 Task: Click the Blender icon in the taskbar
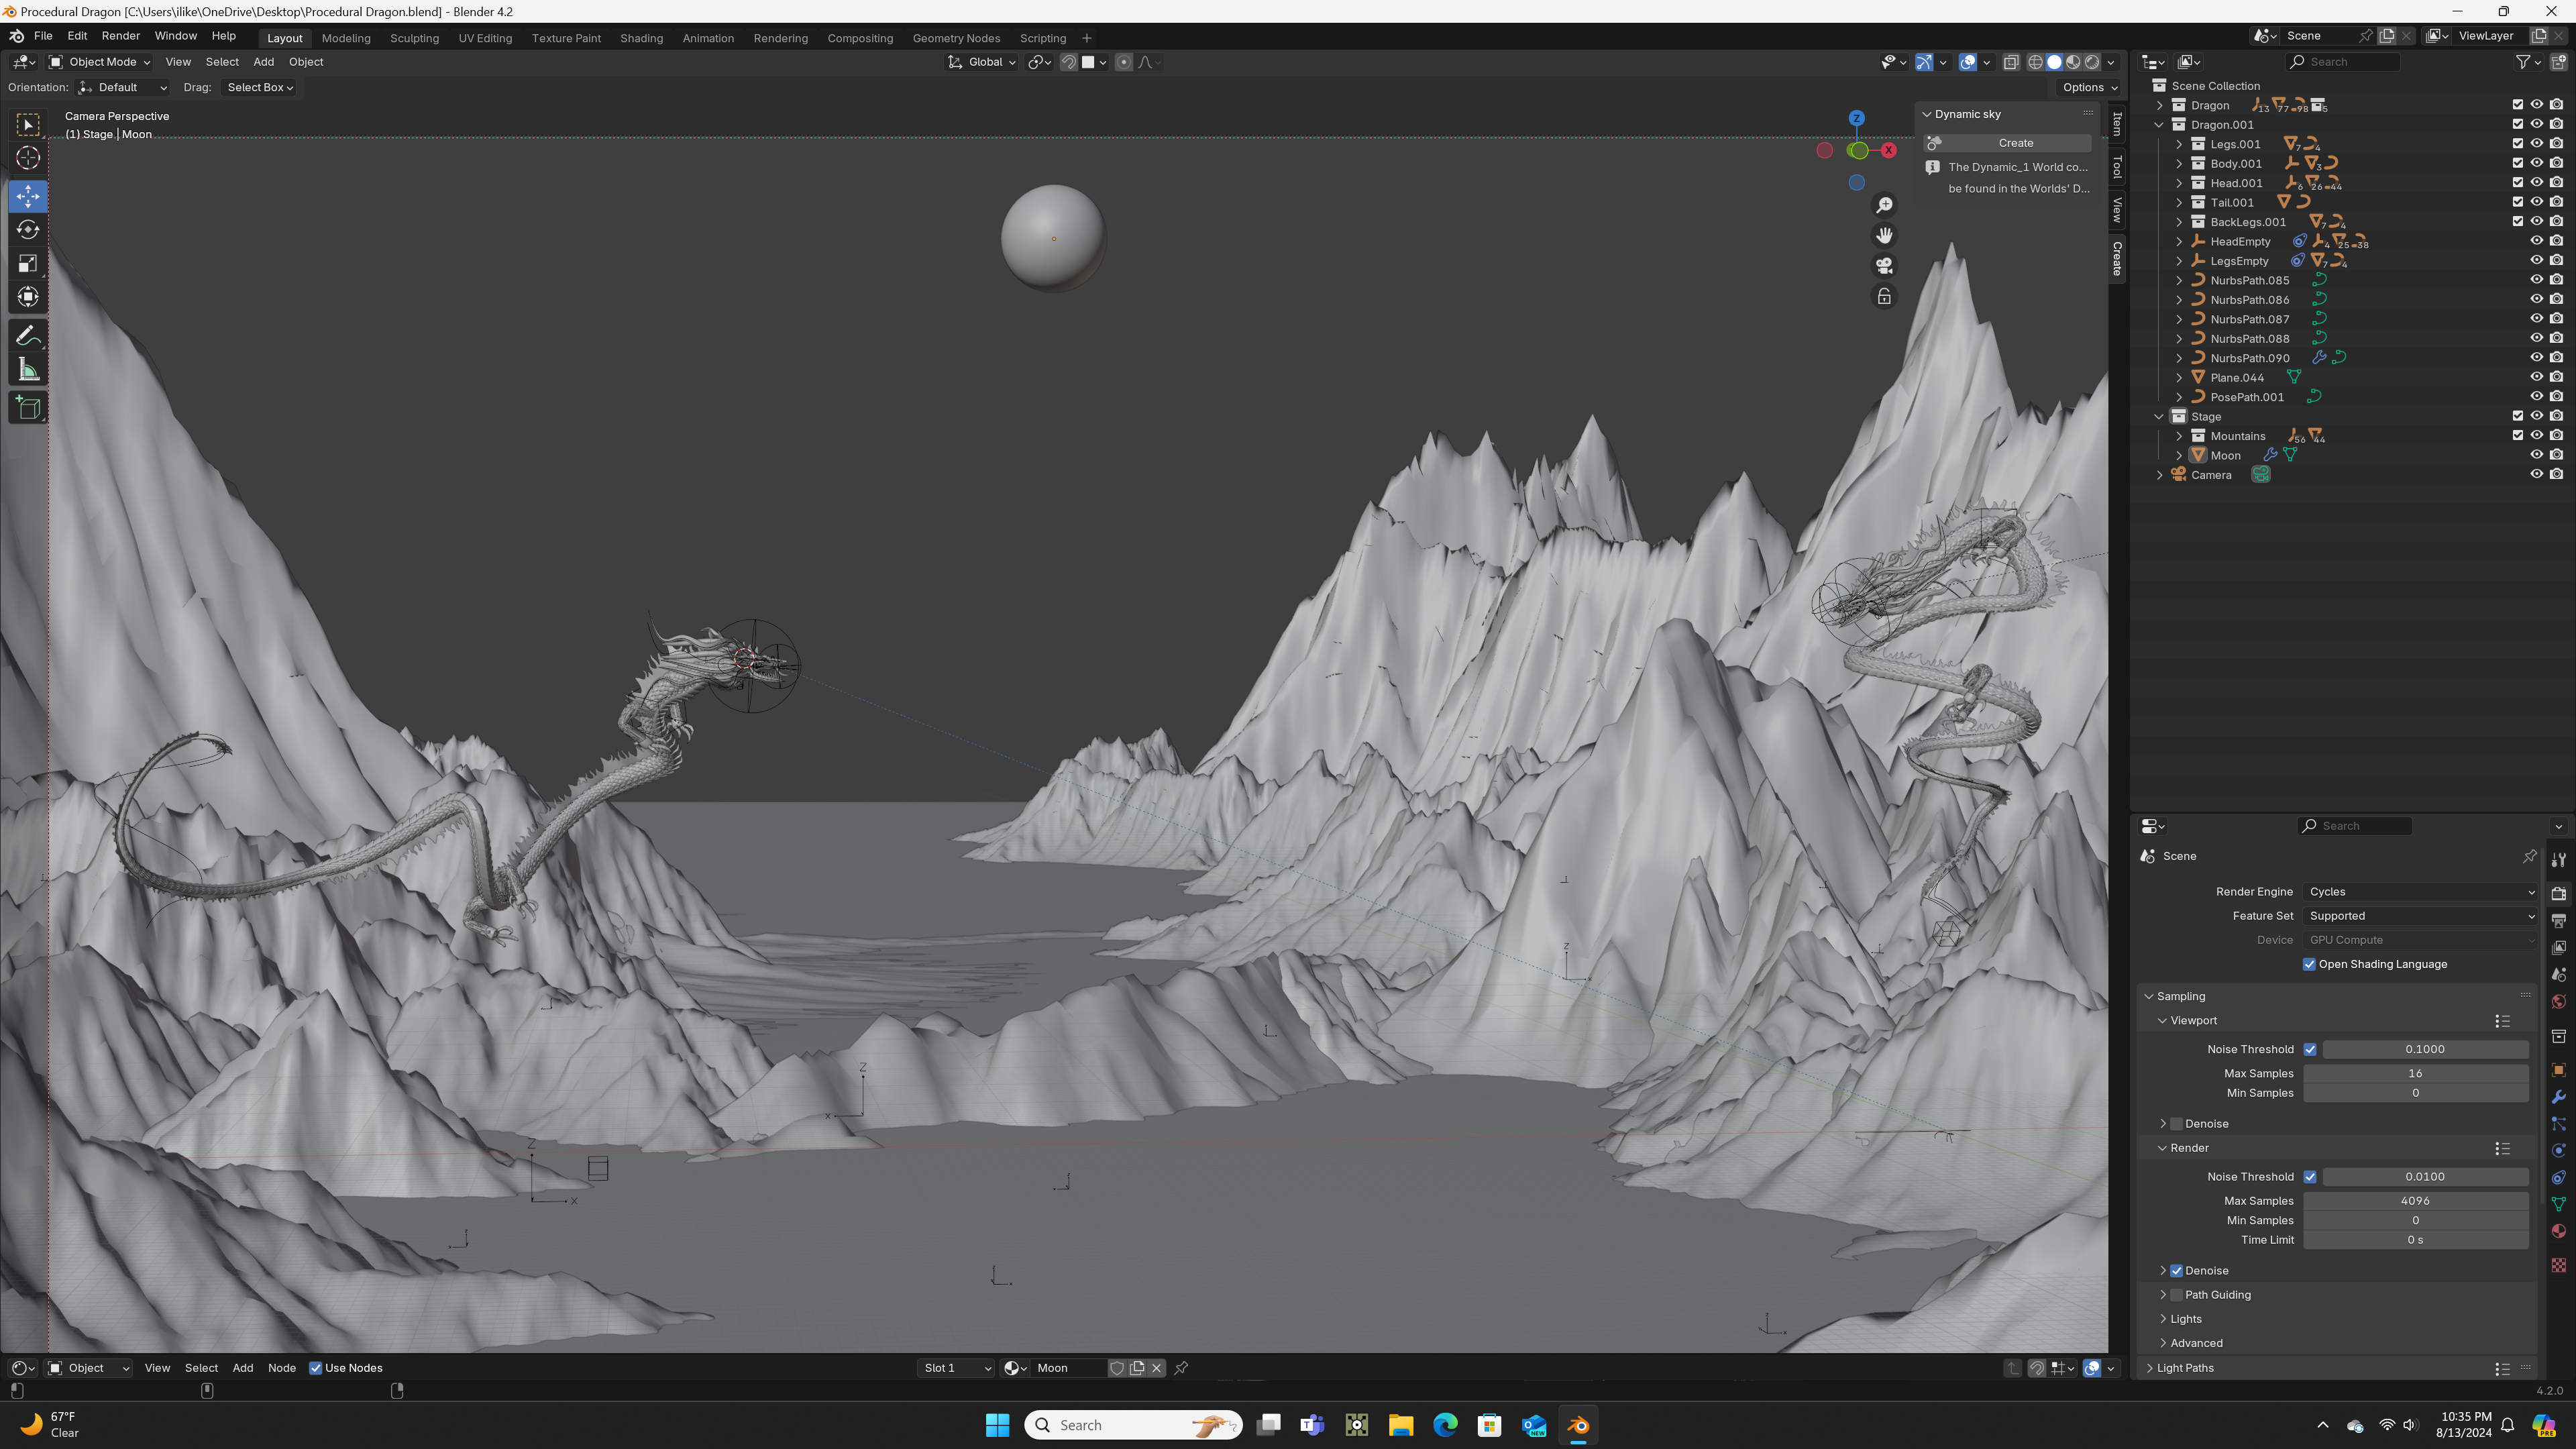pyautogui.click(x=1578, y=1425)
